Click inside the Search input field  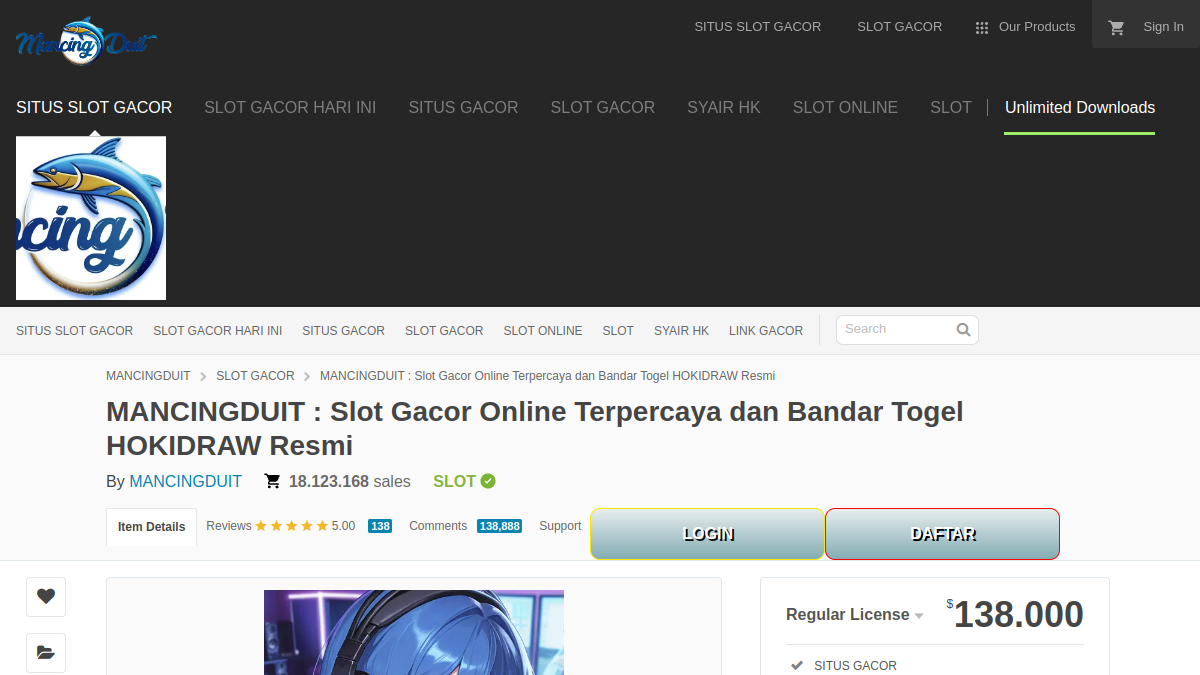pyautogui.click(x=895, y=329)
